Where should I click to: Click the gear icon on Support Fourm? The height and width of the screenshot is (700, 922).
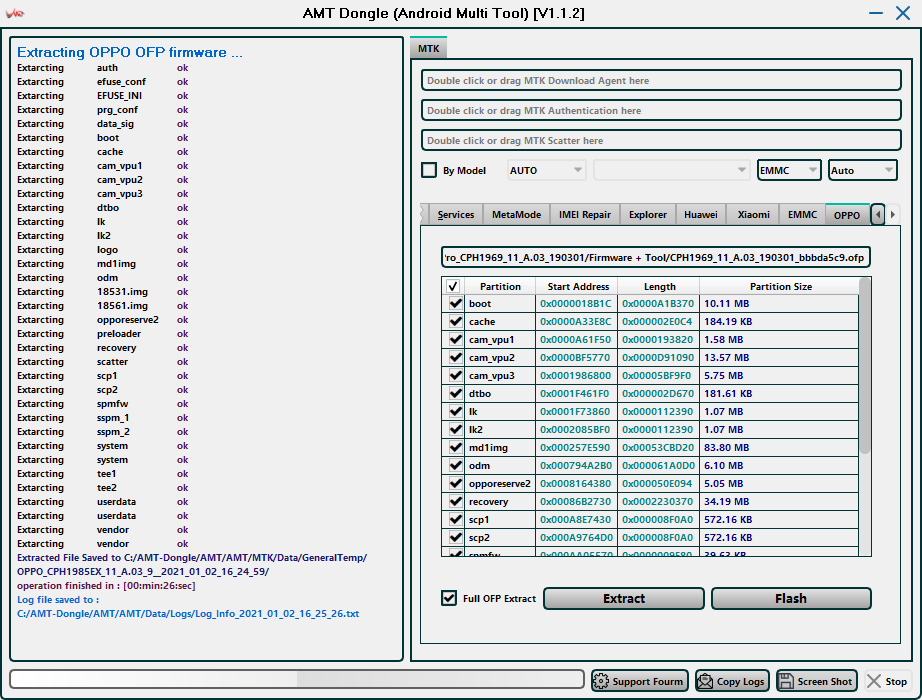coord(600,681)
